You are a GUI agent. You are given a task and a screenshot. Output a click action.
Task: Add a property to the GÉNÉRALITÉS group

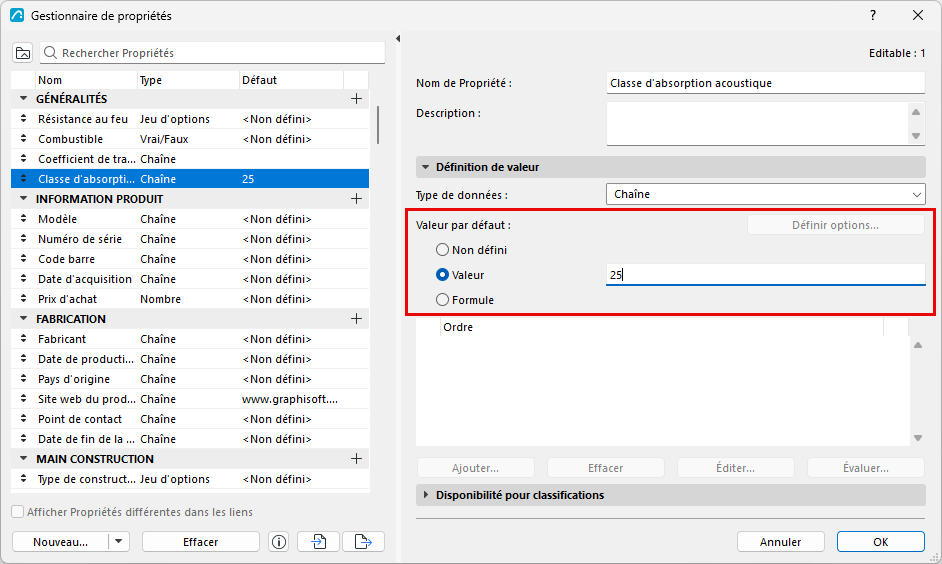(x=356, y=99)
